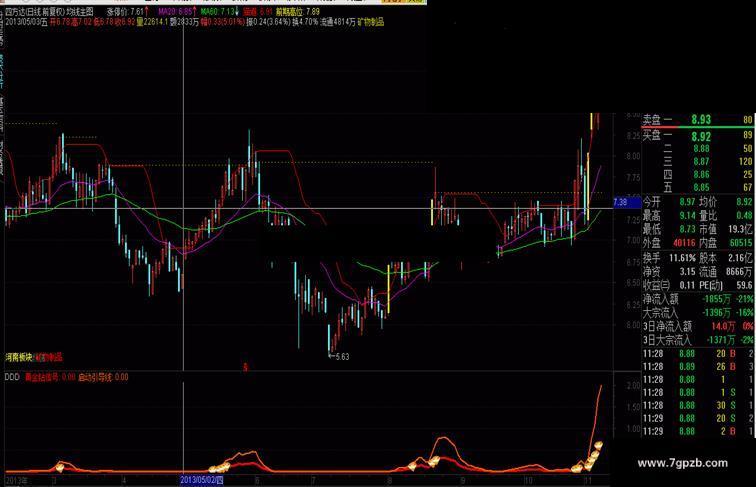Click the 换手 value 11.61%
The height and width of the screenshot is (487, 756).
click(x=682, y=258)
